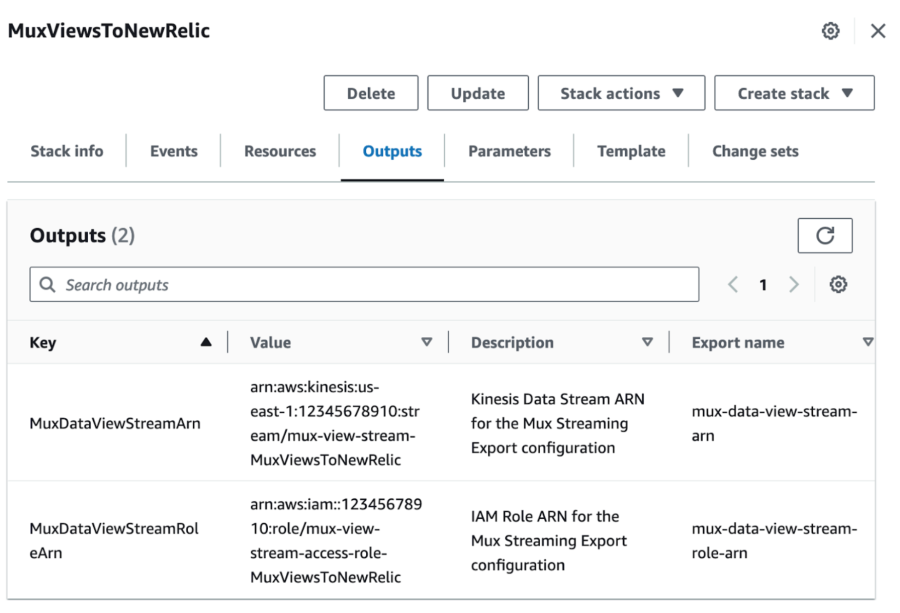900x613 pixels.
Task: Click the Update button
Action: pos(477,93)
